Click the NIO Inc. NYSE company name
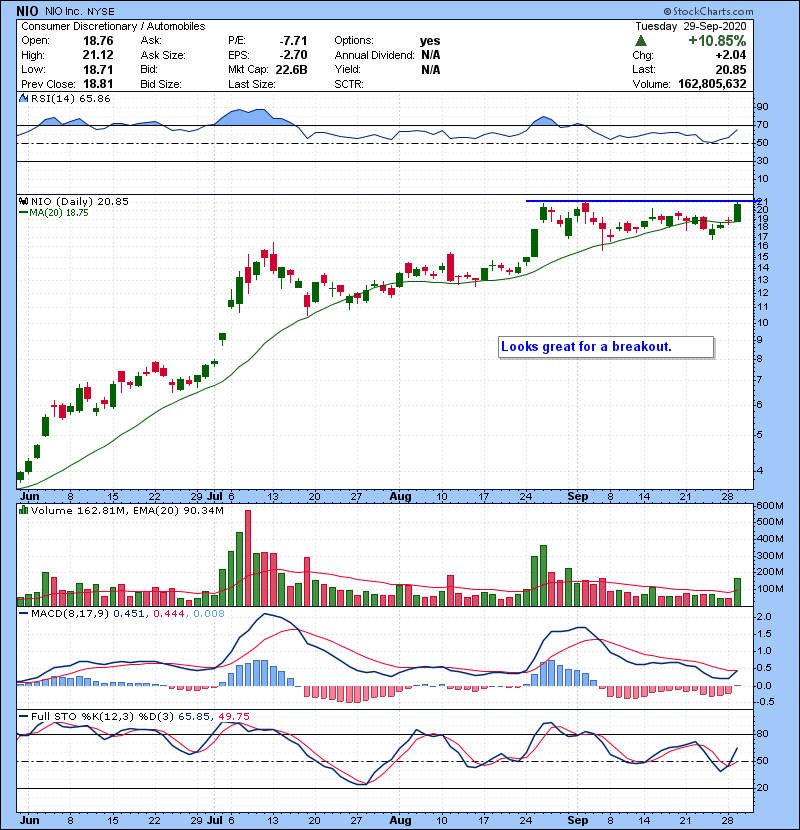This screenshot has height=830, width=800. (79, 12)
